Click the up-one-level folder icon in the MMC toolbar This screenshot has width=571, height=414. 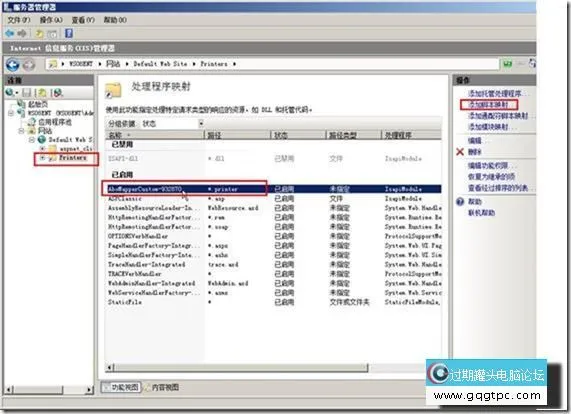39,34
